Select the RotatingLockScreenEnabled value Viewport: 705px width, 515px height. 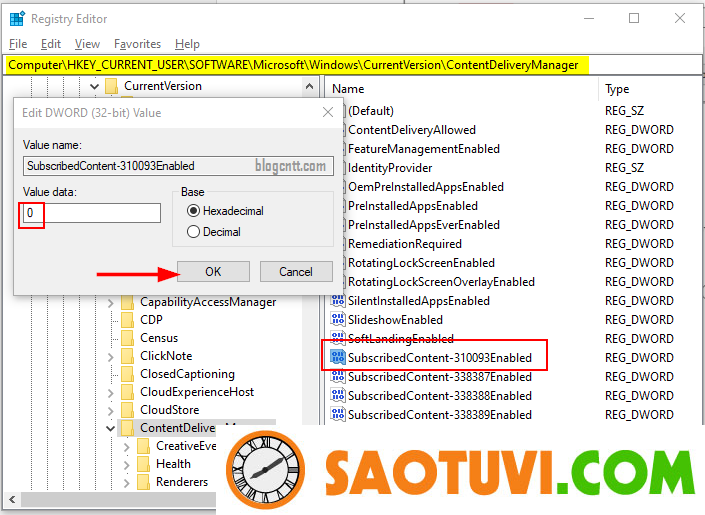tap(421, 262)
